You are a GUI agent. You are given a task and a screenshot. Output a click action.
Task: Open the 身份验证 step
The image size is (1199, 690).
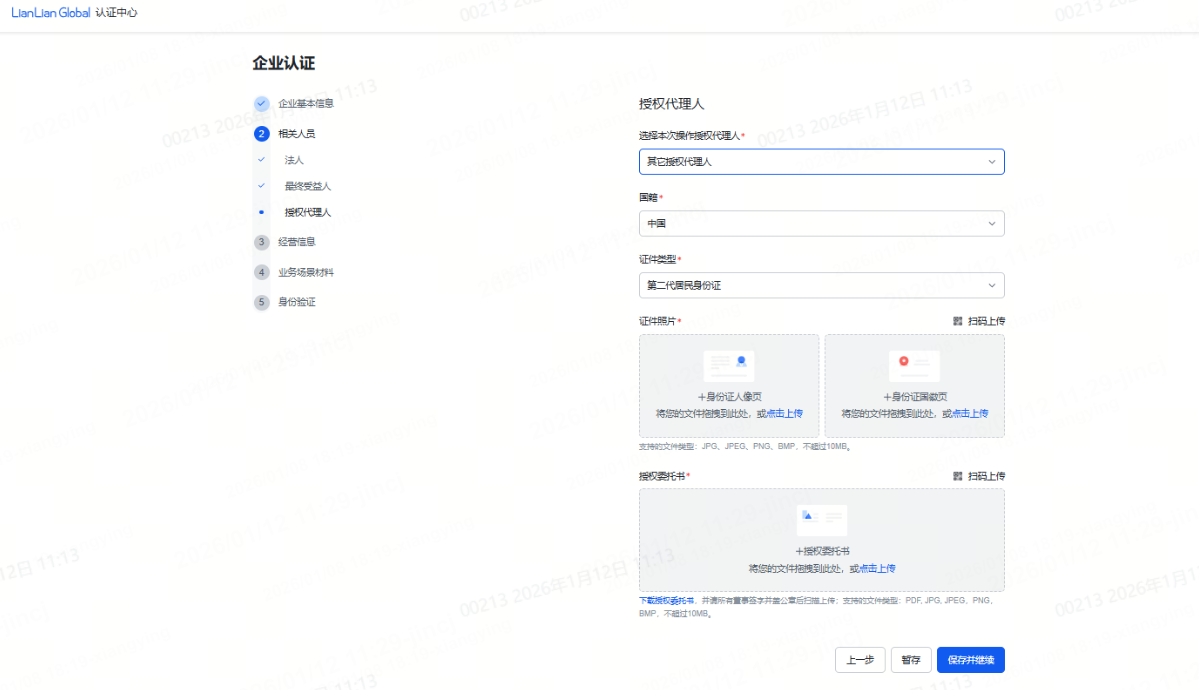[x=296, y=302]
